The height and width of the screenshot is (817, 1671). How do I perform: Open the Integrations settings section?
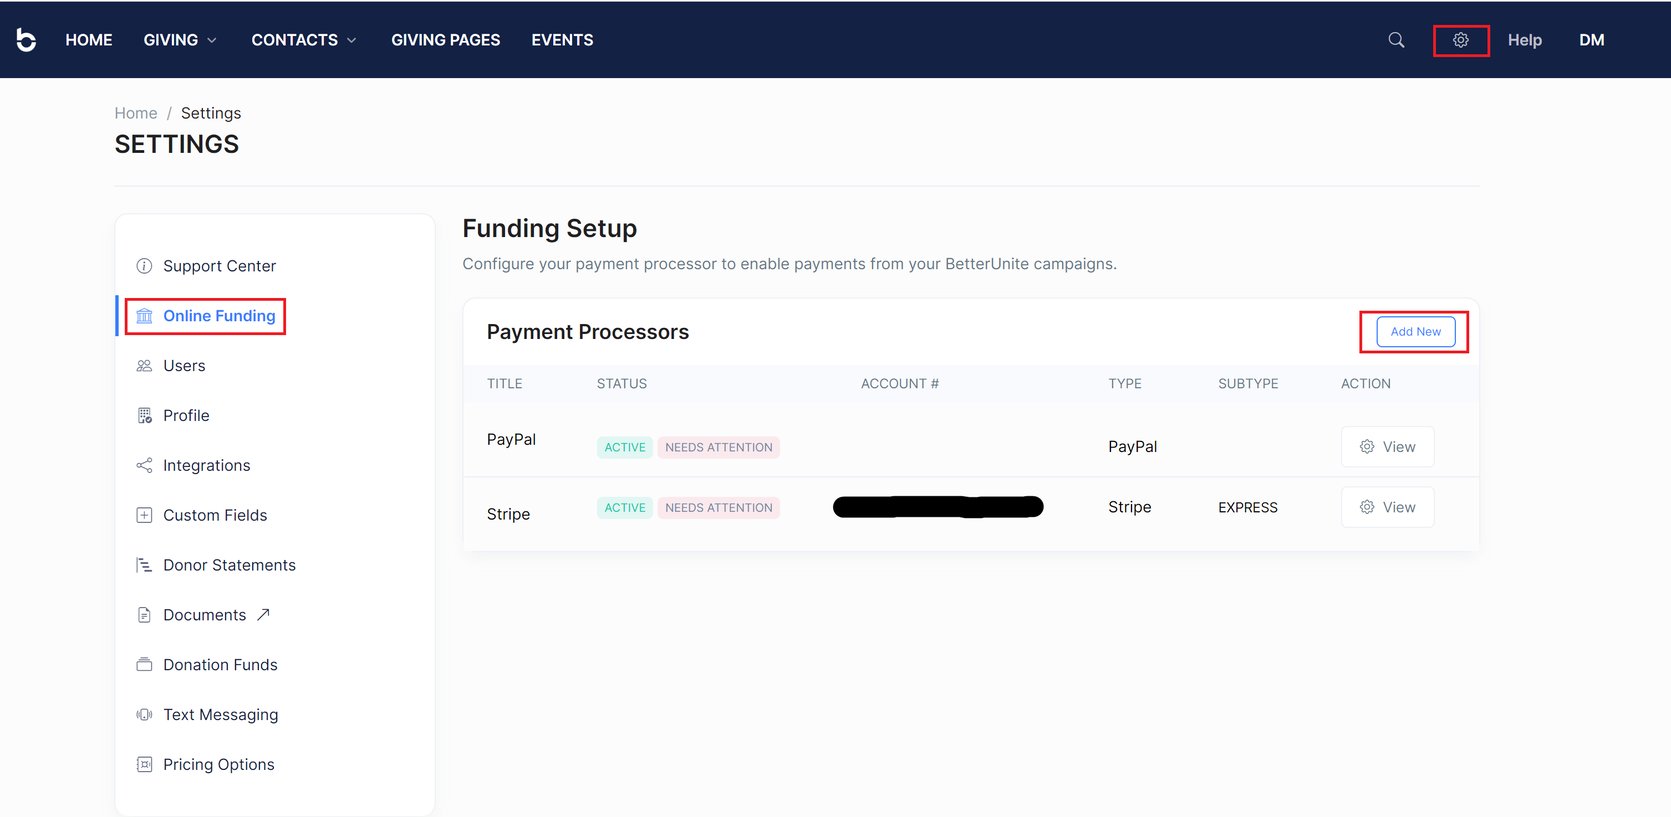coord(207,466)
